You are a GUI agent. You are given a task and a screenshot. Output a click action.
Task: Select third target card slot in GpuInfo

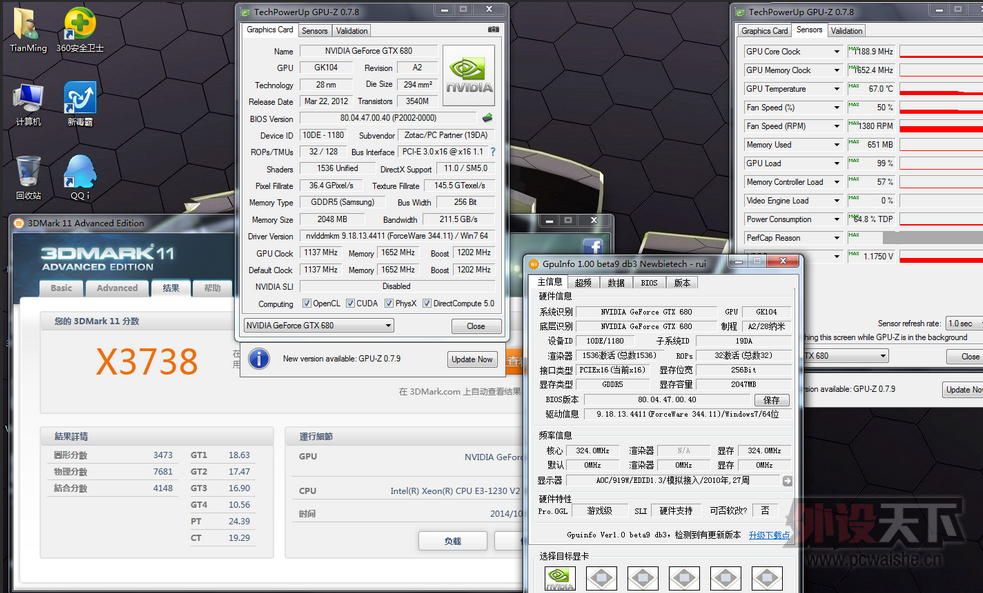click(x=643, y=578)
